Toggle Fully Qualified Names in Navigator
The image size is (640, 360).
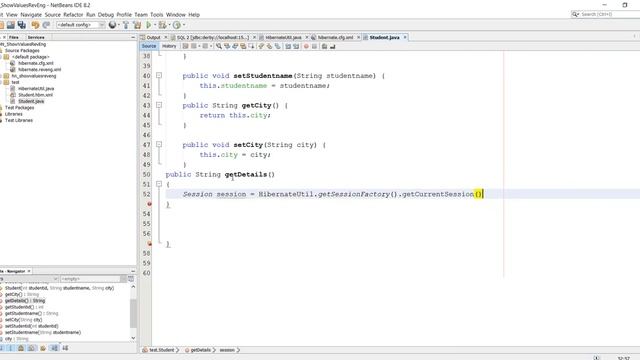coord(43,348)
